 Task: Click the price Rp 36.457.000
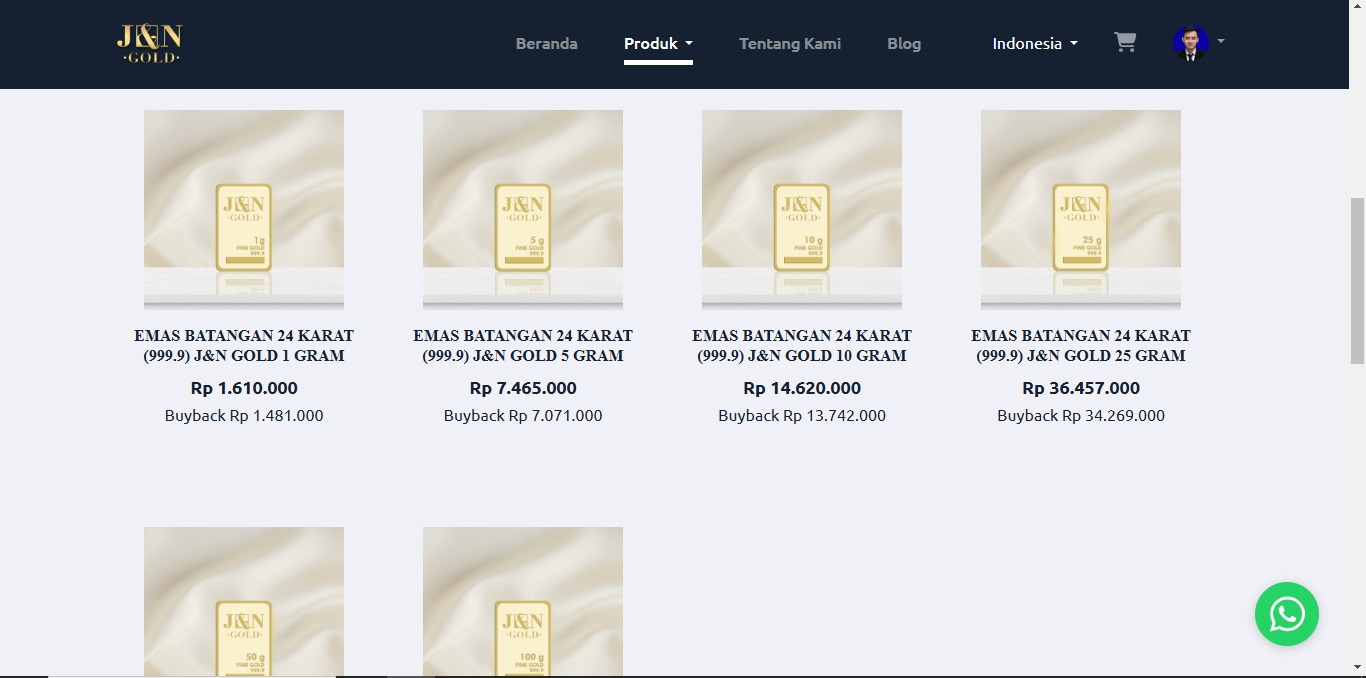(x=1081, y=388)
